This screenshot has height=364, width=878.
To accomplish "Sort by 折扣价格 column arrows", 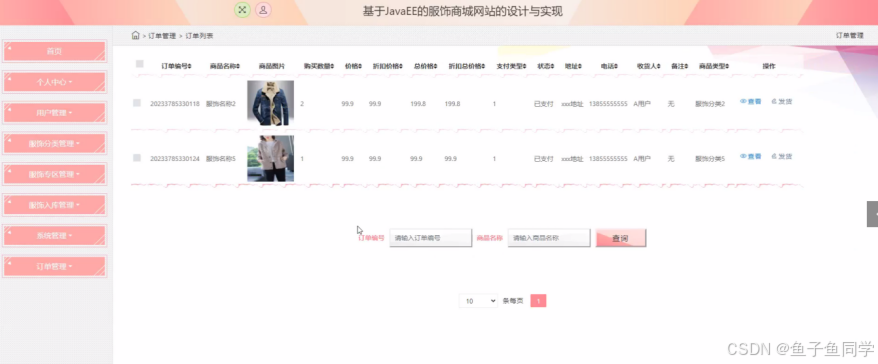I will click(401, 66).
